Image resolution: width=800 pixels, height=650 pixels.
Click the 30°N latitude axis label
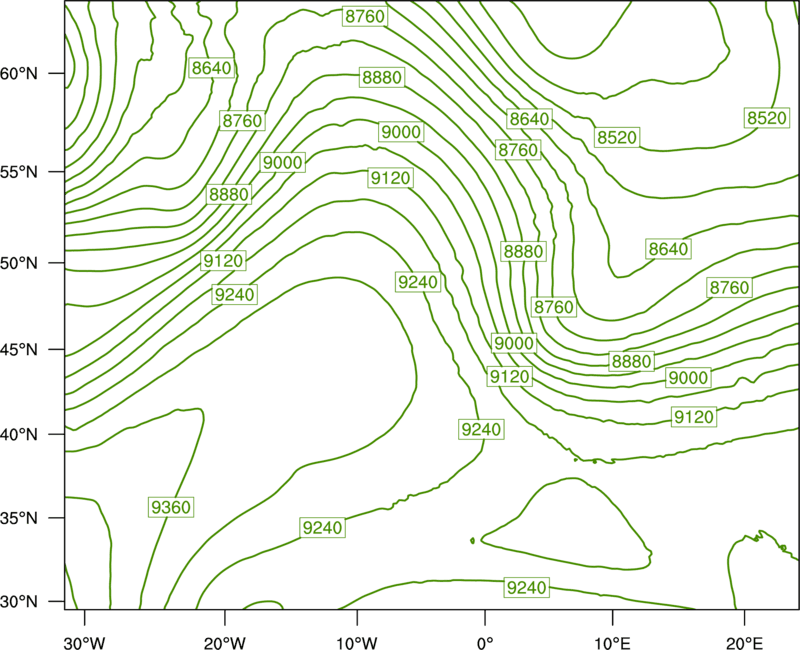[x=19, y=602]
